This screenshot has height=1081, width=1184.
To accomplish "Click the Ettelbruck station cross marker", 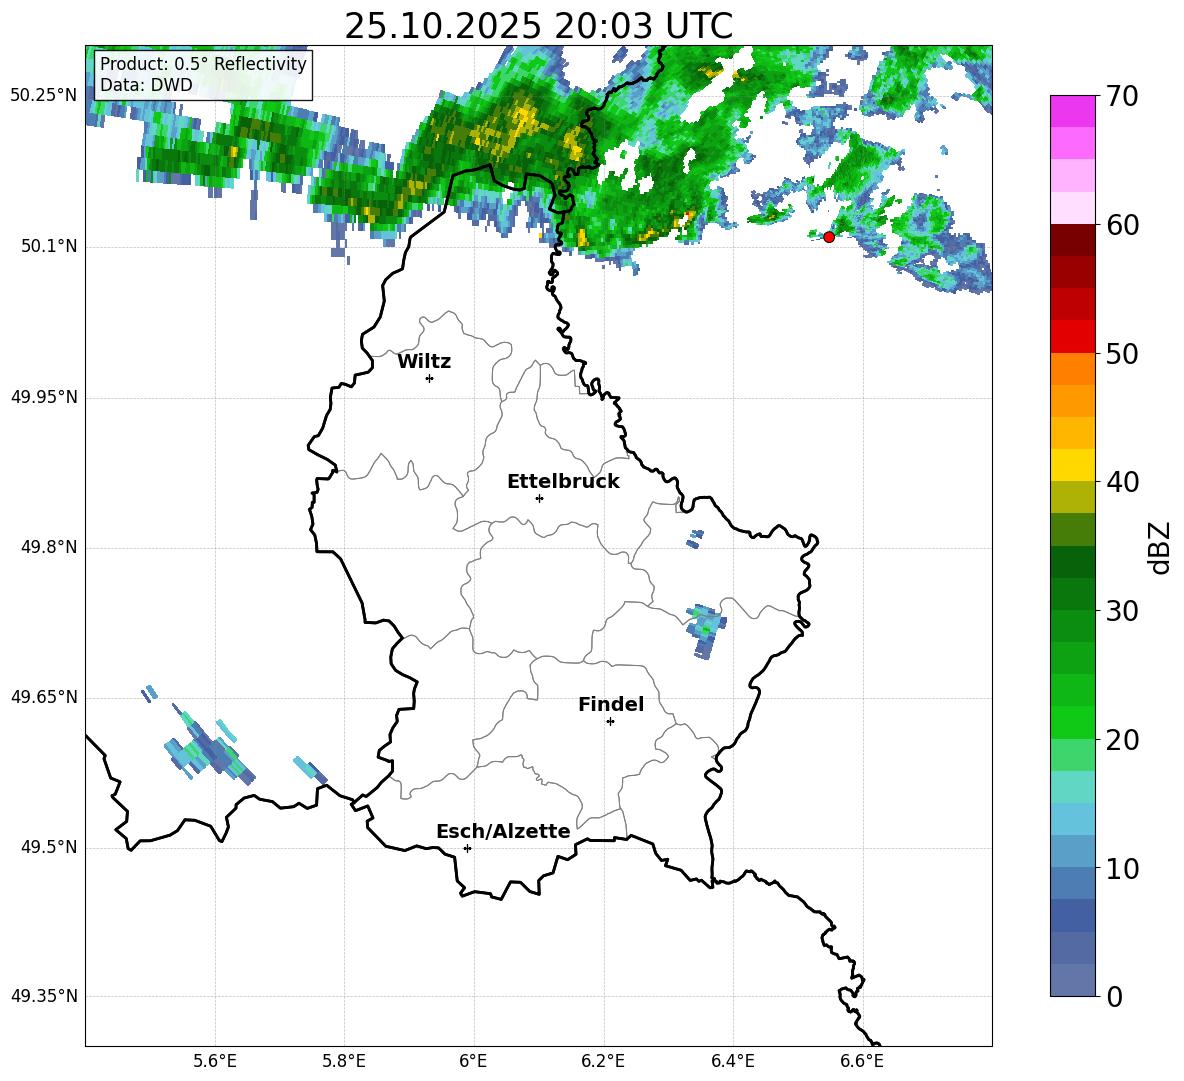I will [x=539, y=498].
